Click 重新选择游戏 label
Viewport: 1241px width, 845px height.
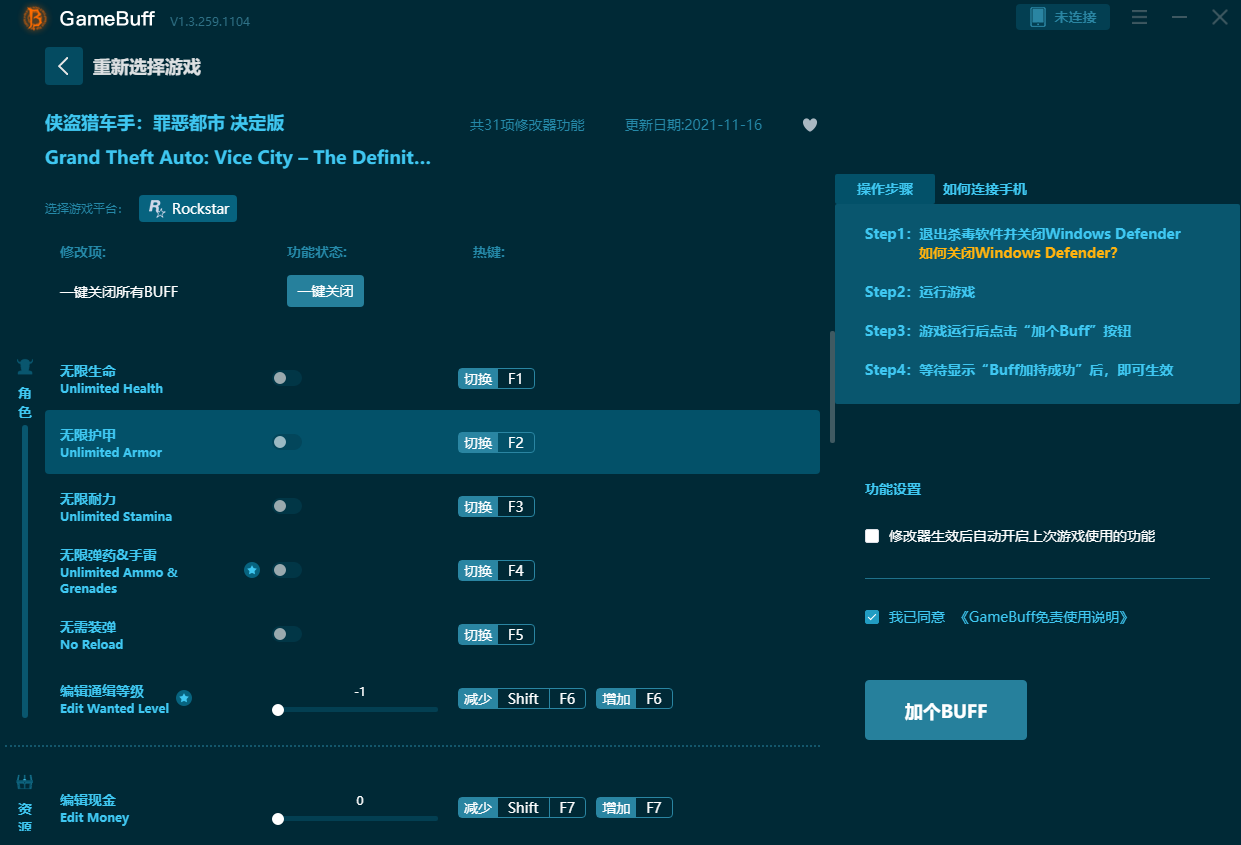(x=147, y=67)
